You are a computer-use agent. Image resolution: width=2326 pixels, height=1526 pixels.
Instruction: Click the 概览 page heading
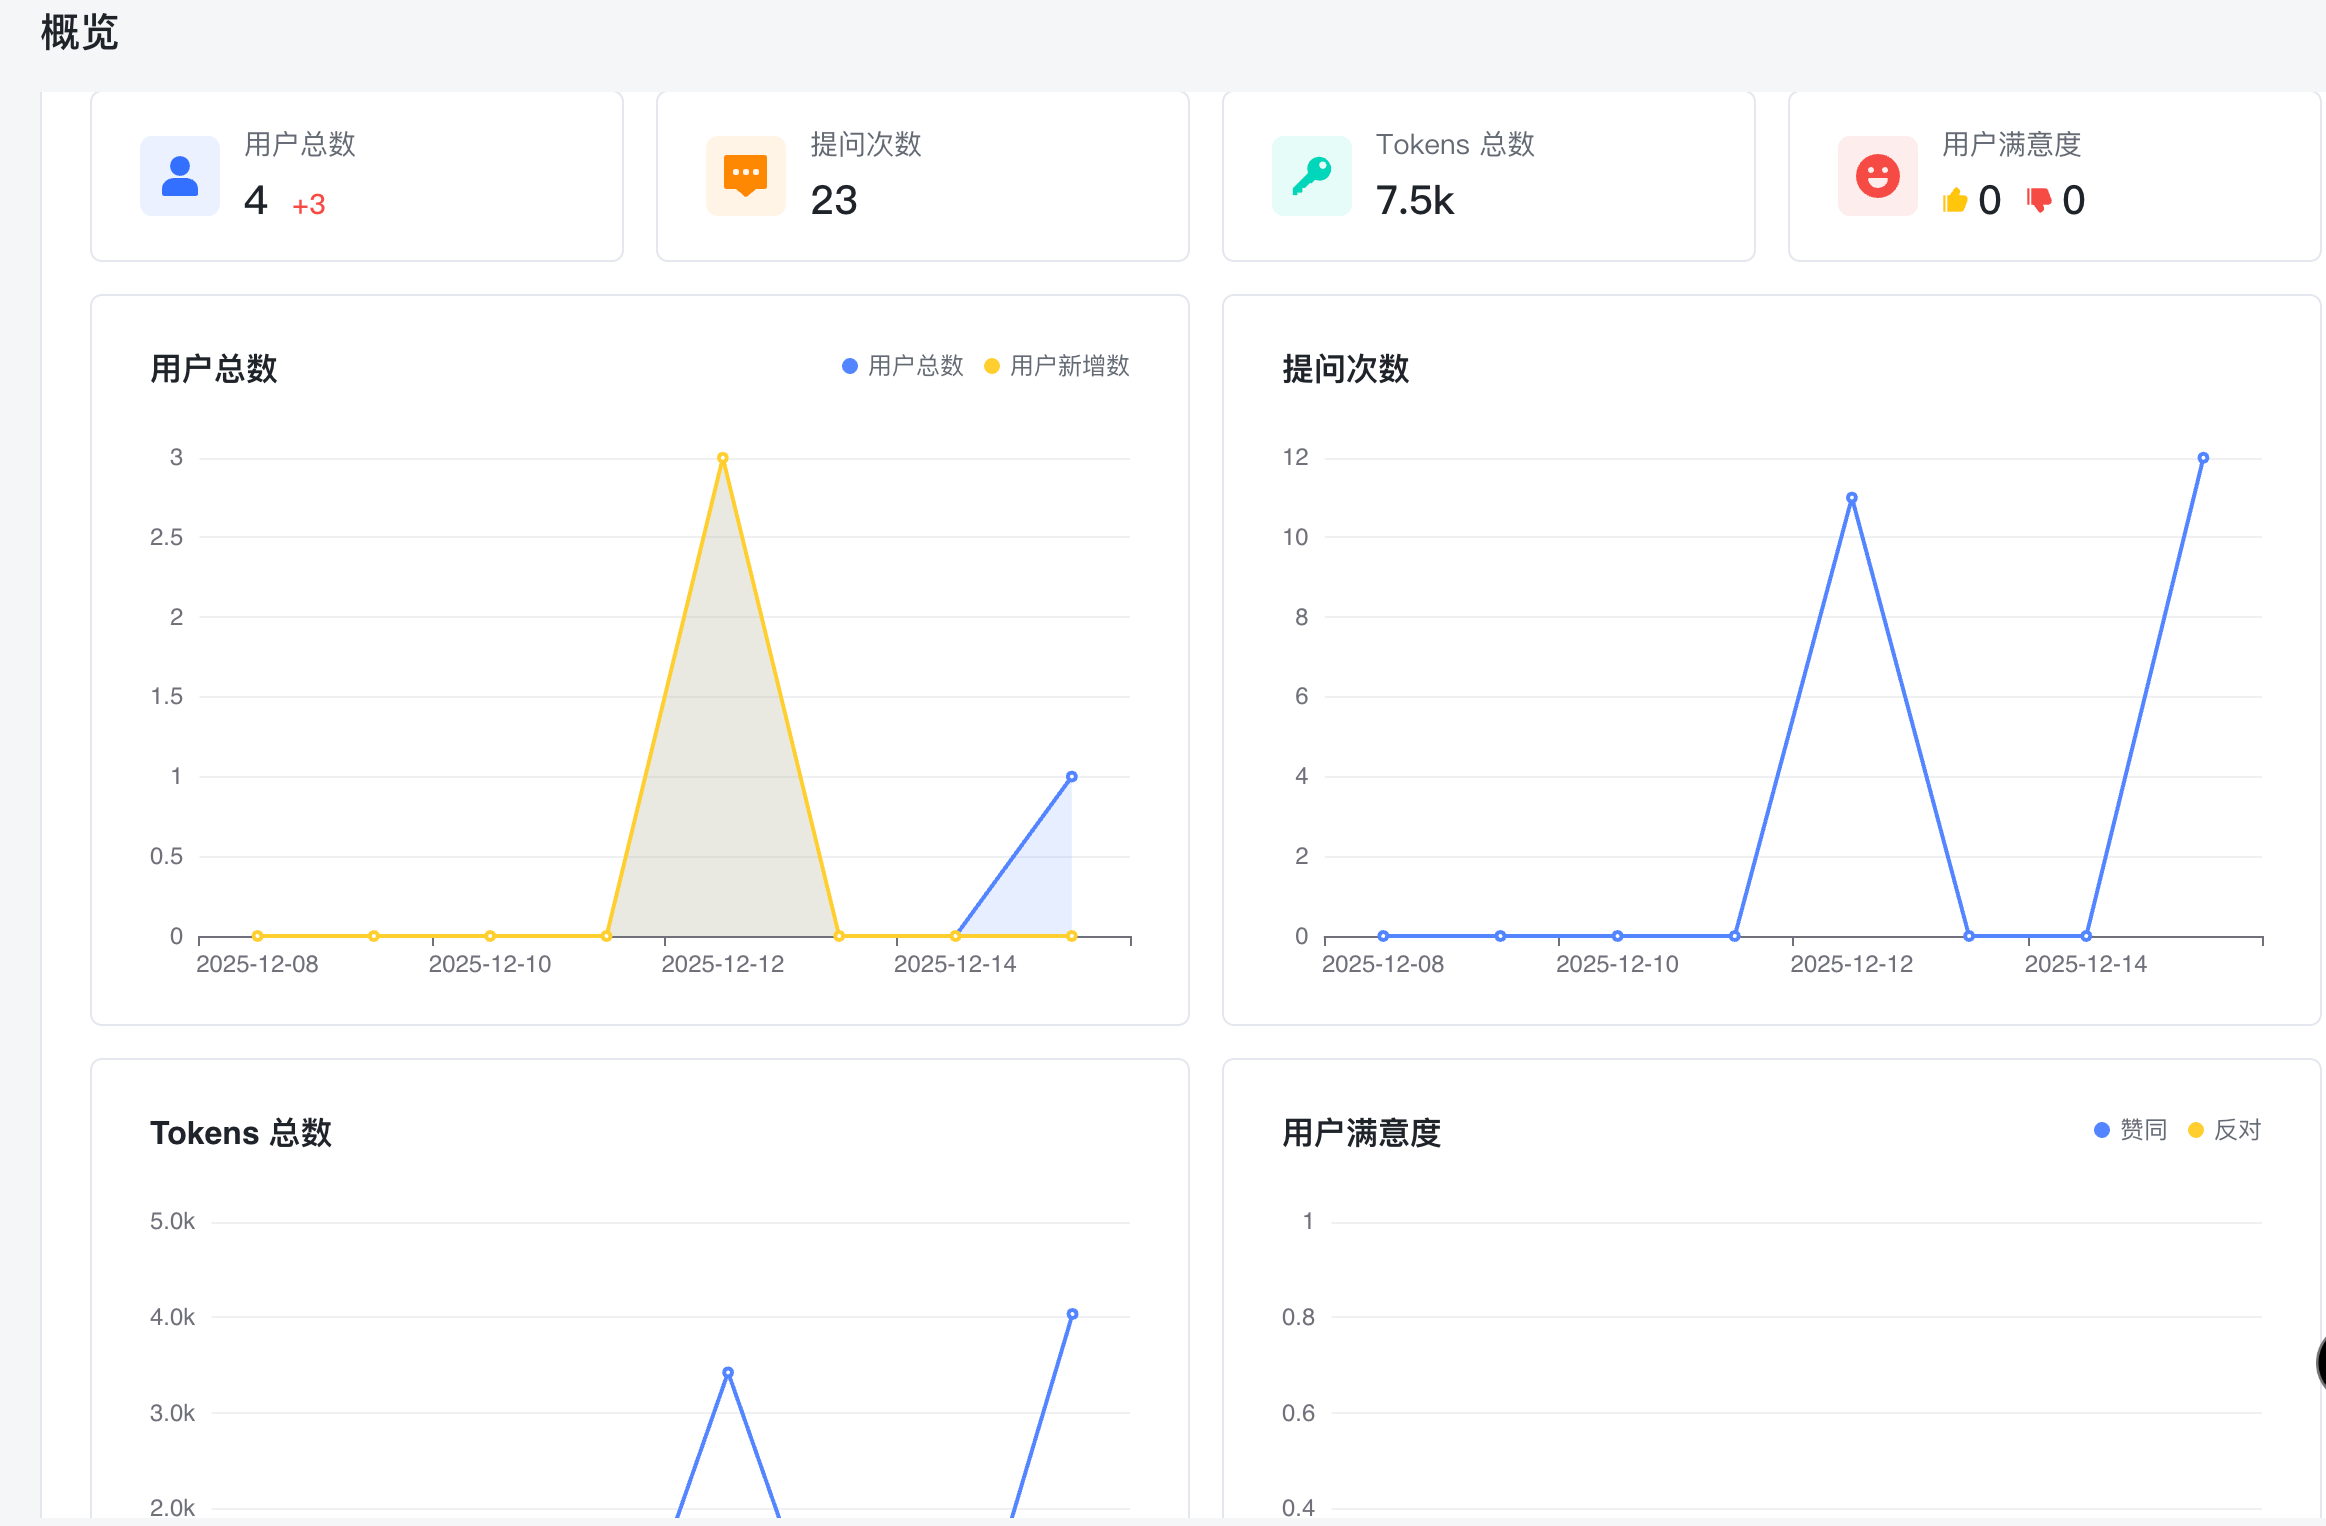tap(79, 33)
